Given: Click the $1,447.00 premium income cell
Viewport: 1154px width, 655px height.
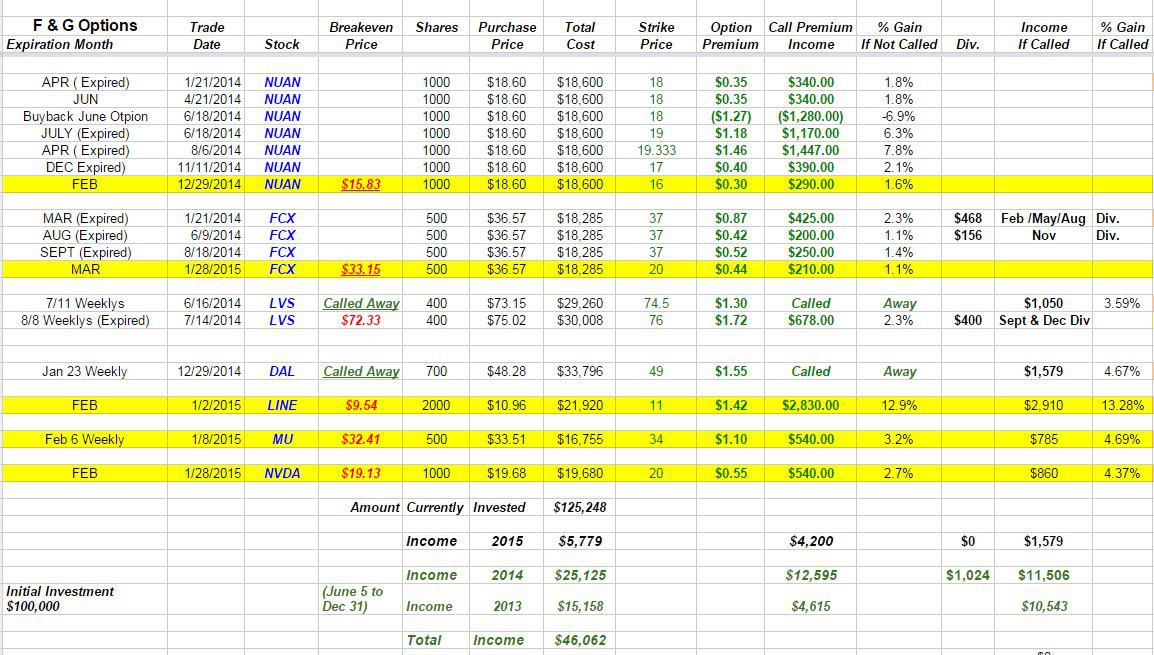Looking at the screenshot, I should pyautogui.click(x=810, y=150).
